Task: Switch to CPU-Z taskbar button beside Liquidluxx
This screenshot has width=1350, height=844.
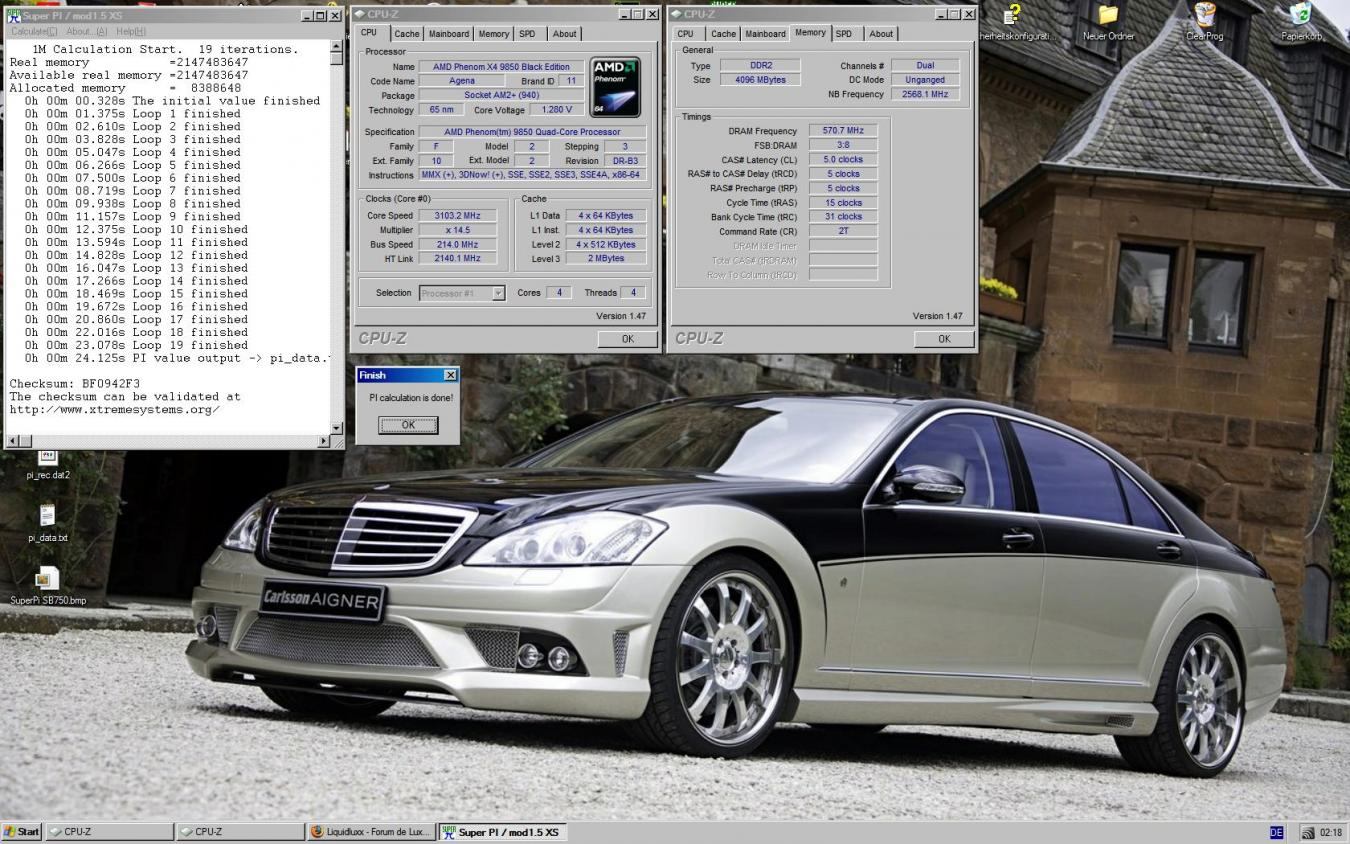Action: coord(240,832)
